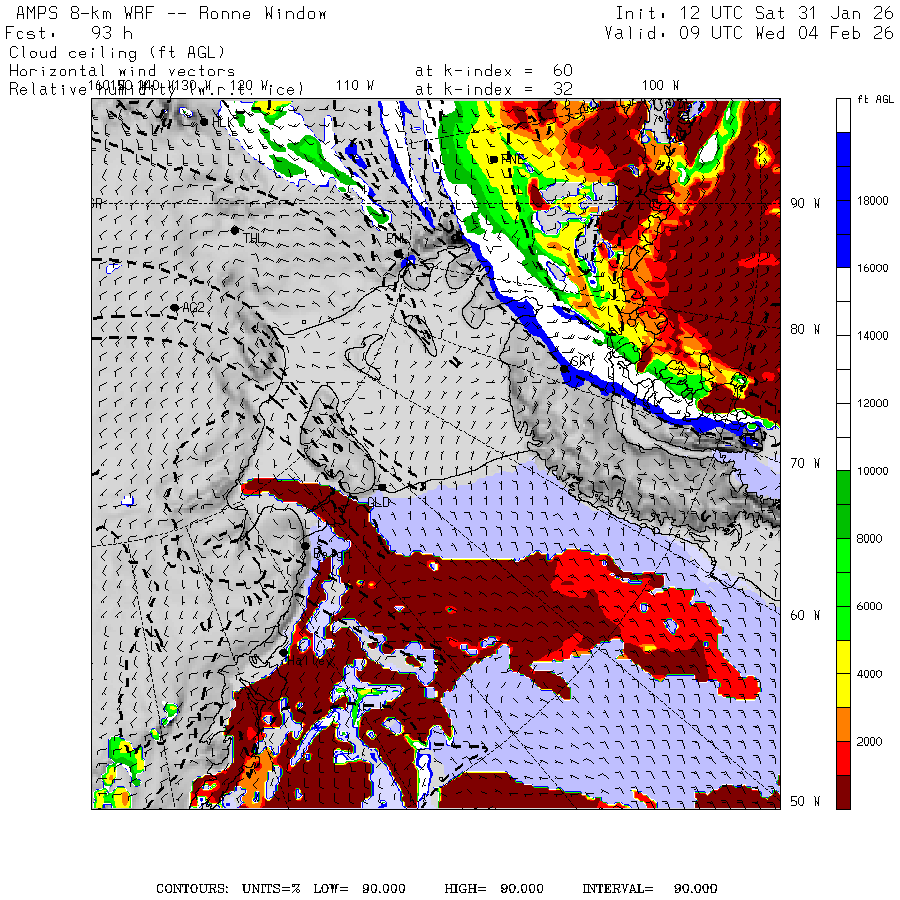
Task: Select the 'Fcst: 93 h' forecast hour text
Action: click(69, 33)
